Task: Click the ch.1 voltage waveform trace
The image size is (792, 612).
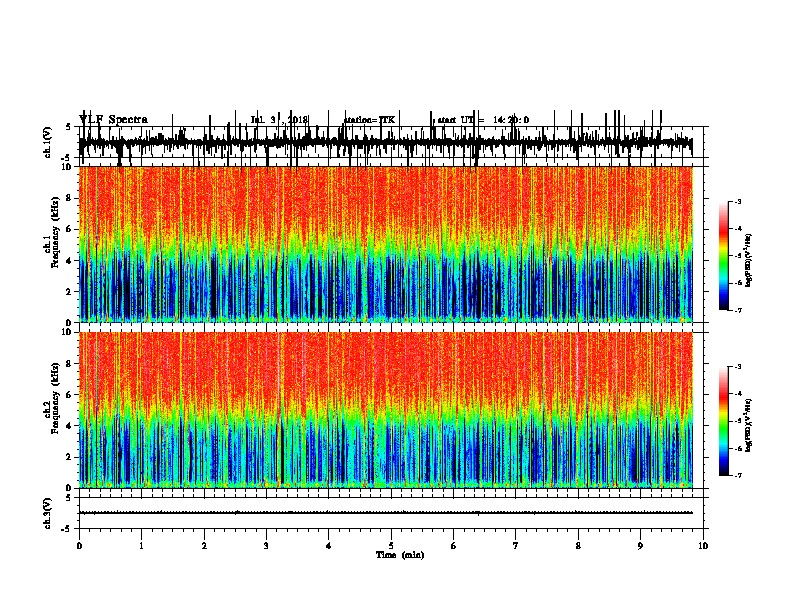Action: [385, 143]
